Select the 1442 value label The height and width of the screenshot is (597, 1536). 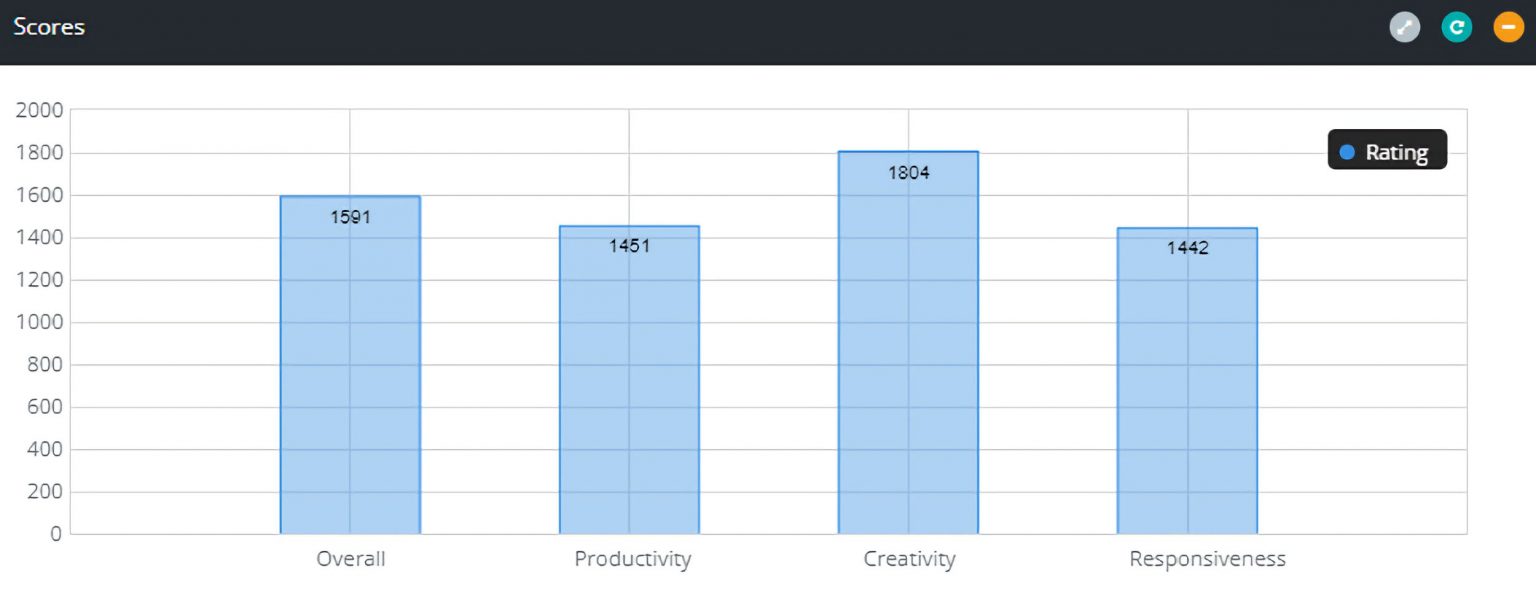point(1188,248)
